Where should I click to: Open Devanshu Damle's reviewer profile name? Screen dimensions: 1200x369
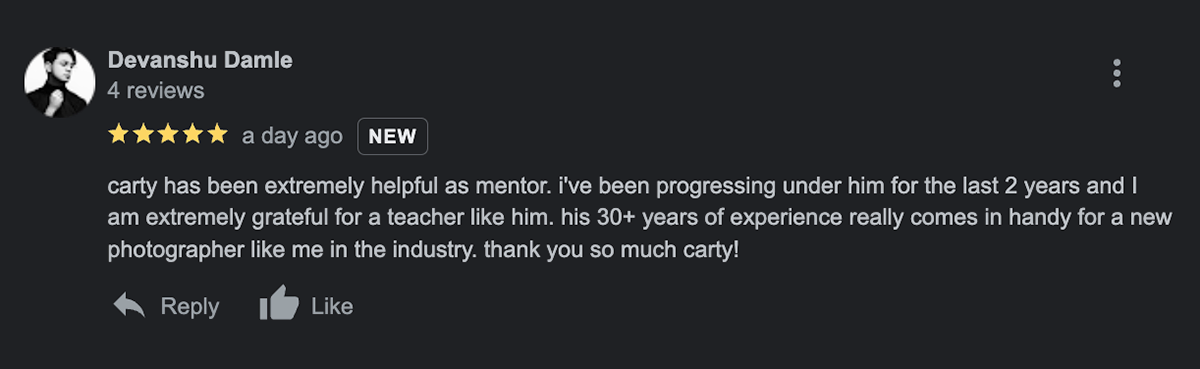pyautogui.click(x=200, y=60)
